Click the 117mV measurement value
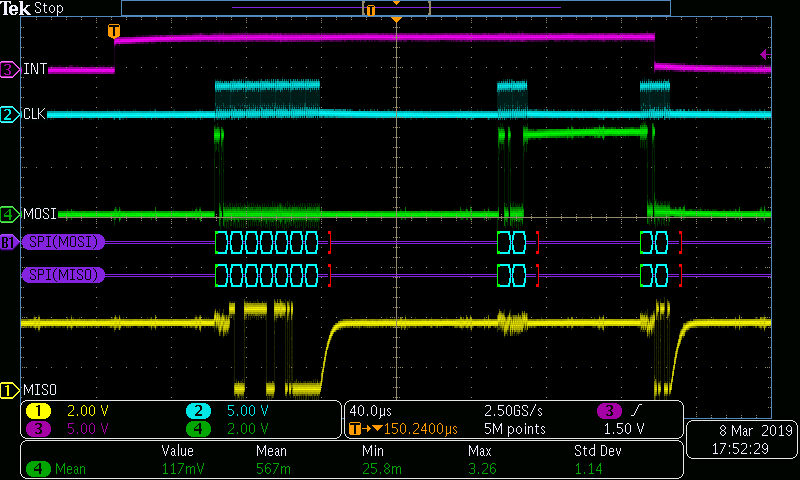 coord(183,469)
